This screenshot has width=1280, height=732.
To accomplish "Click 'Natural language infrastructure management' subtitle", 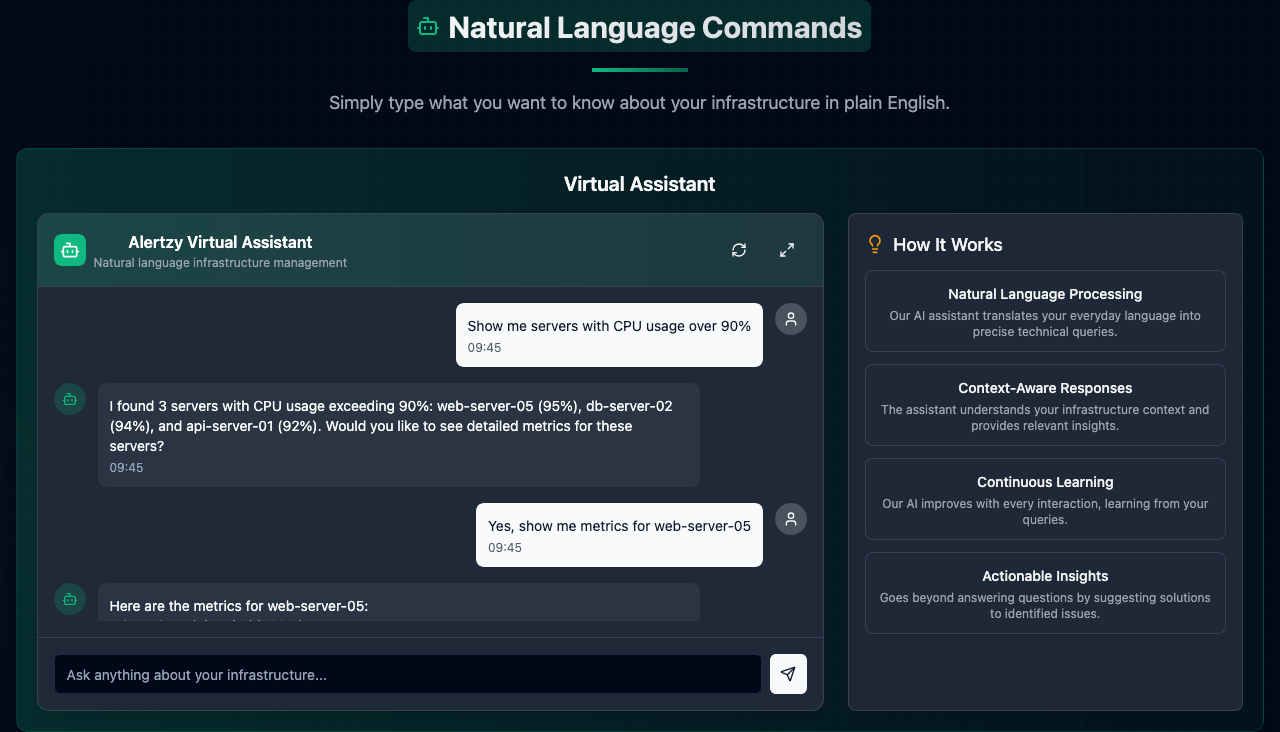I will pos(220,263).
